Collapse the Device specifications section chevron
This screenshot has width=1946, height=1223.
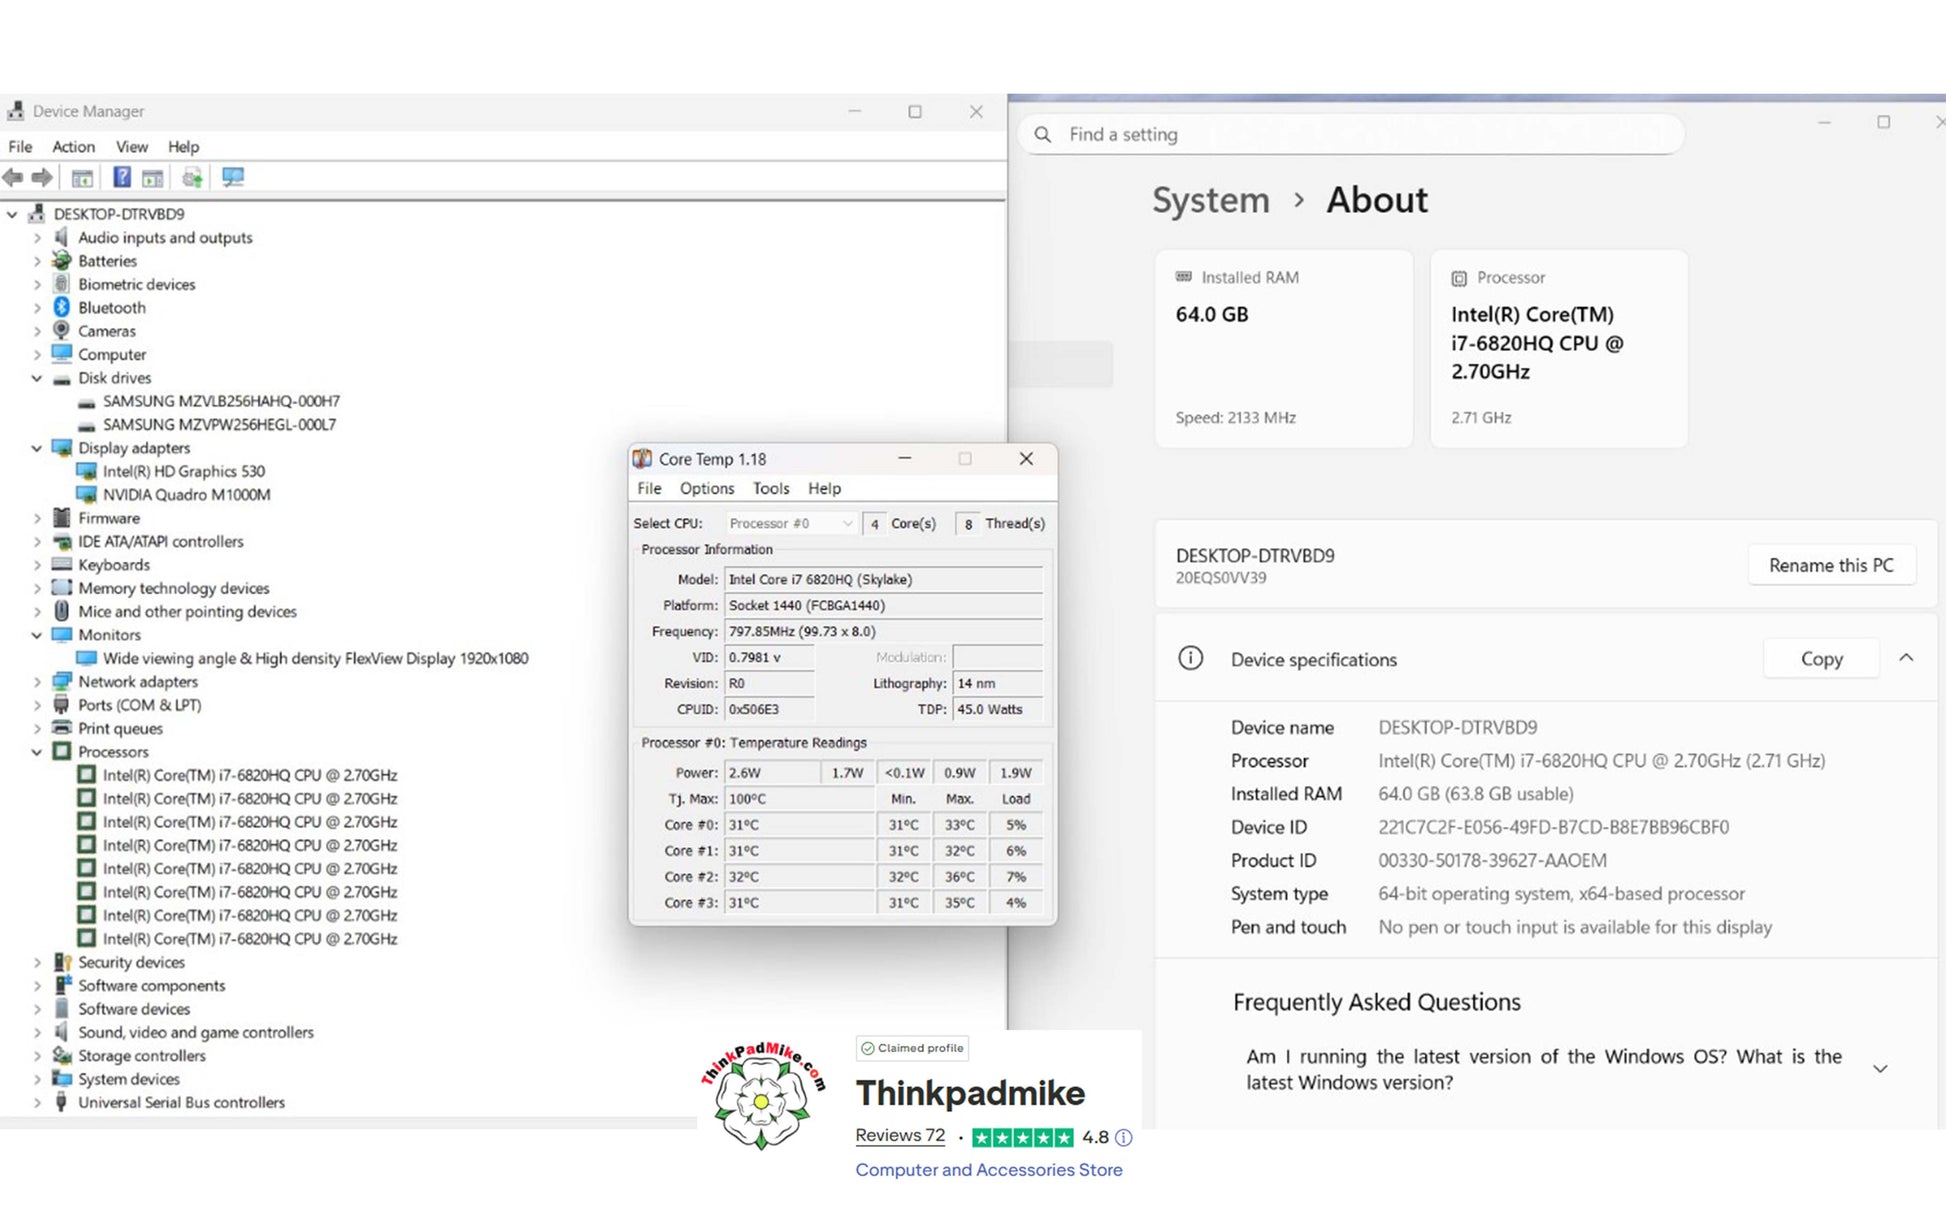tap(1906, 658)
